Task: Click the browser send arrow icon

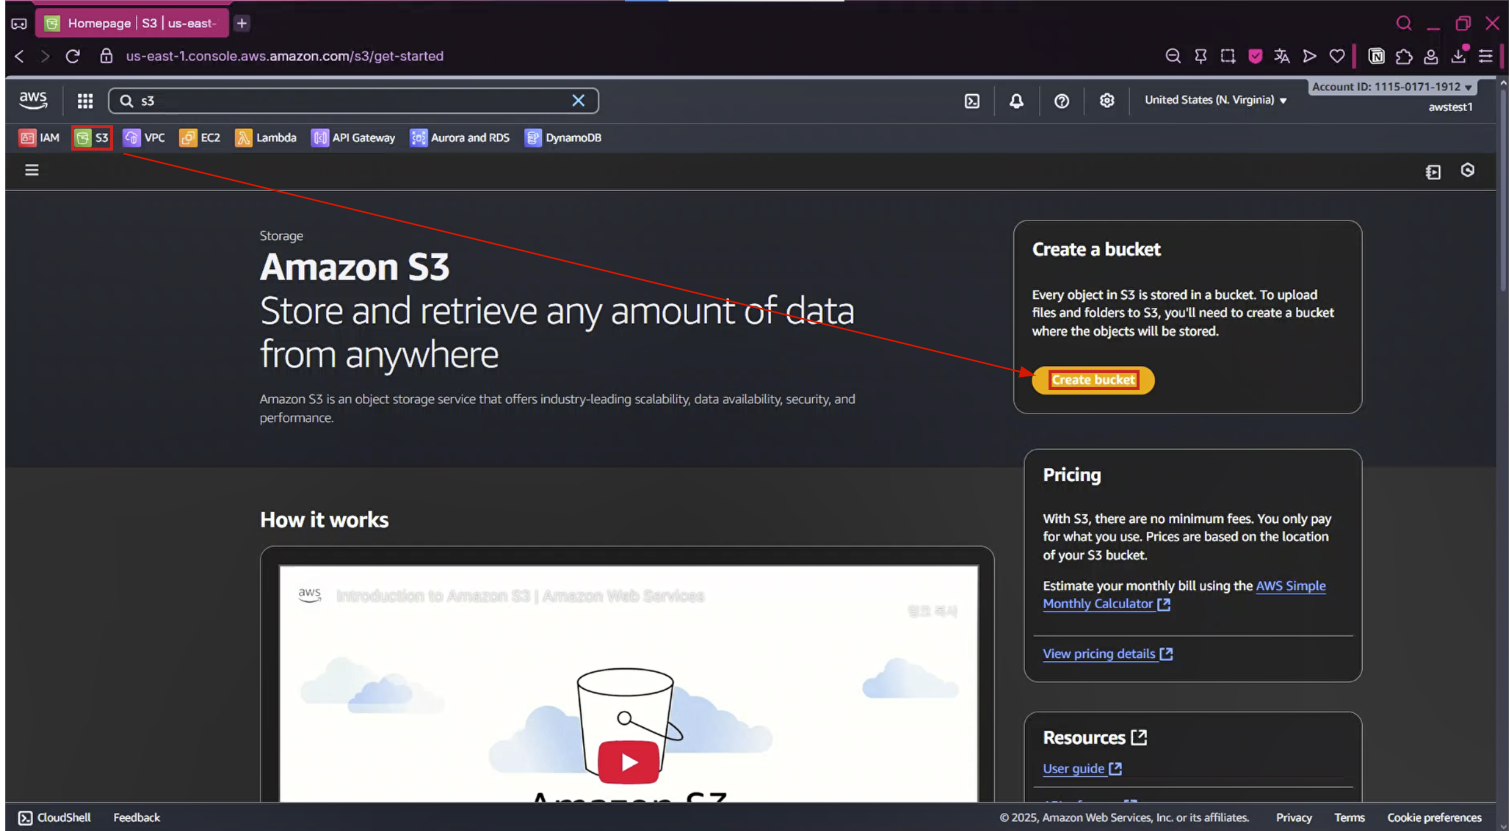Action: point(1309,56)
